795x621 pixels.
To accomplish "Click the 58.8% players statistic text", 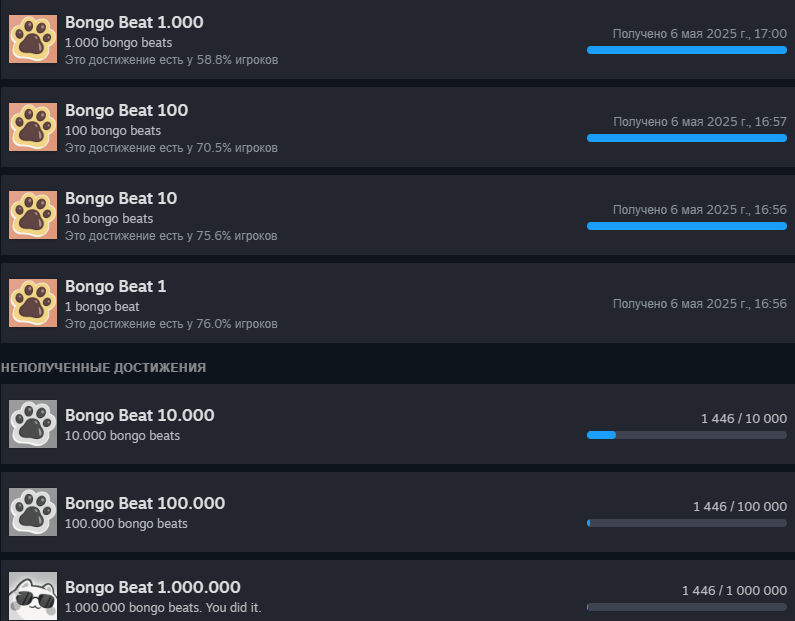I will tap(171, 60).
